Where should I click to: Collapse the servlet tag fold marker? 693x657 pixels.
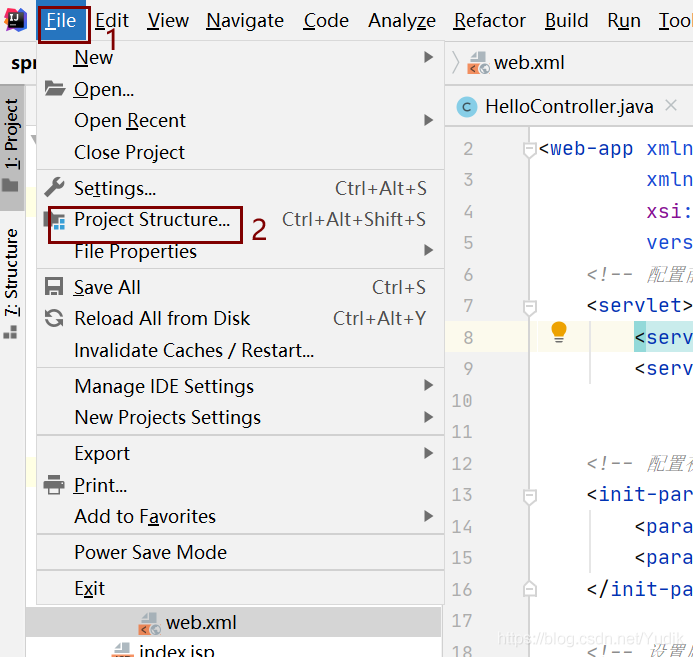[x=531, y=306]
